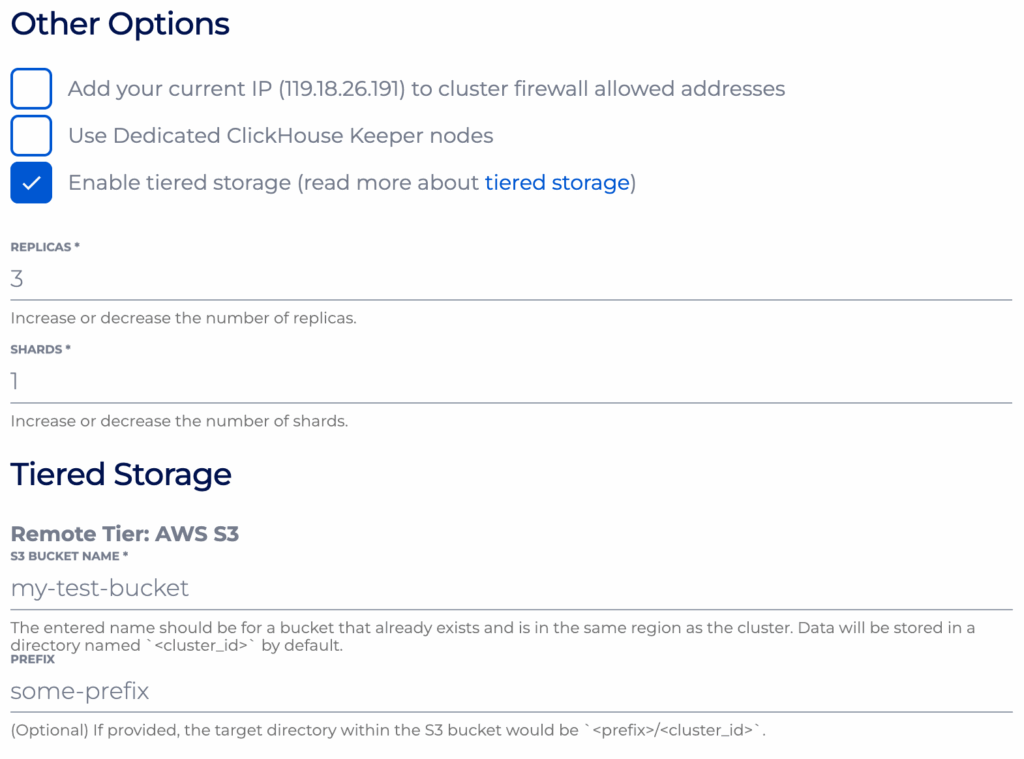Screen dimensions: 1024x759
Task: Check the Add your current IP checkbox
Action: (31, 89)
